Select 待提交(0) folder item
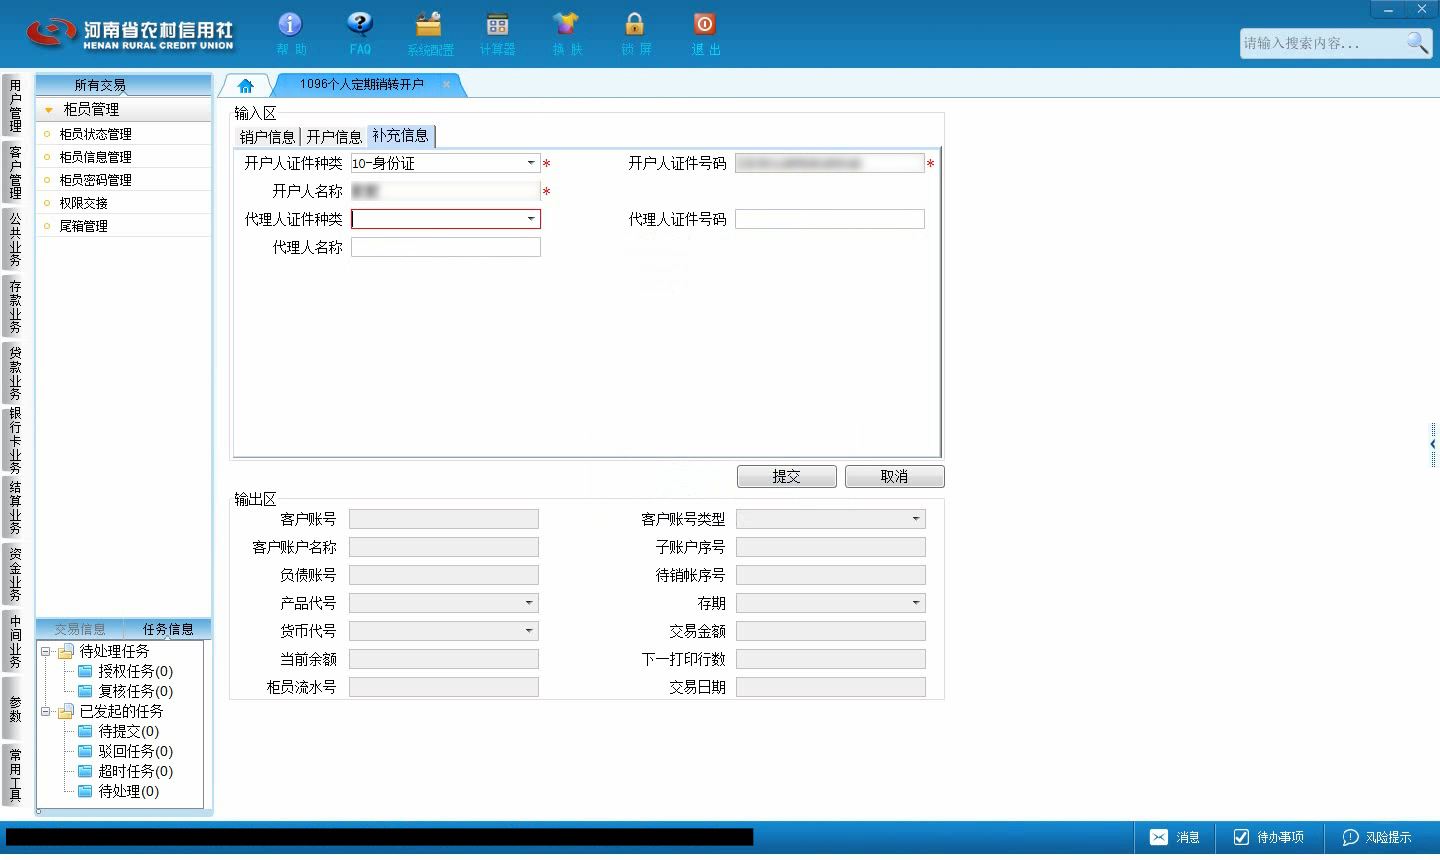1440x860 pixels. pos(118,731)
